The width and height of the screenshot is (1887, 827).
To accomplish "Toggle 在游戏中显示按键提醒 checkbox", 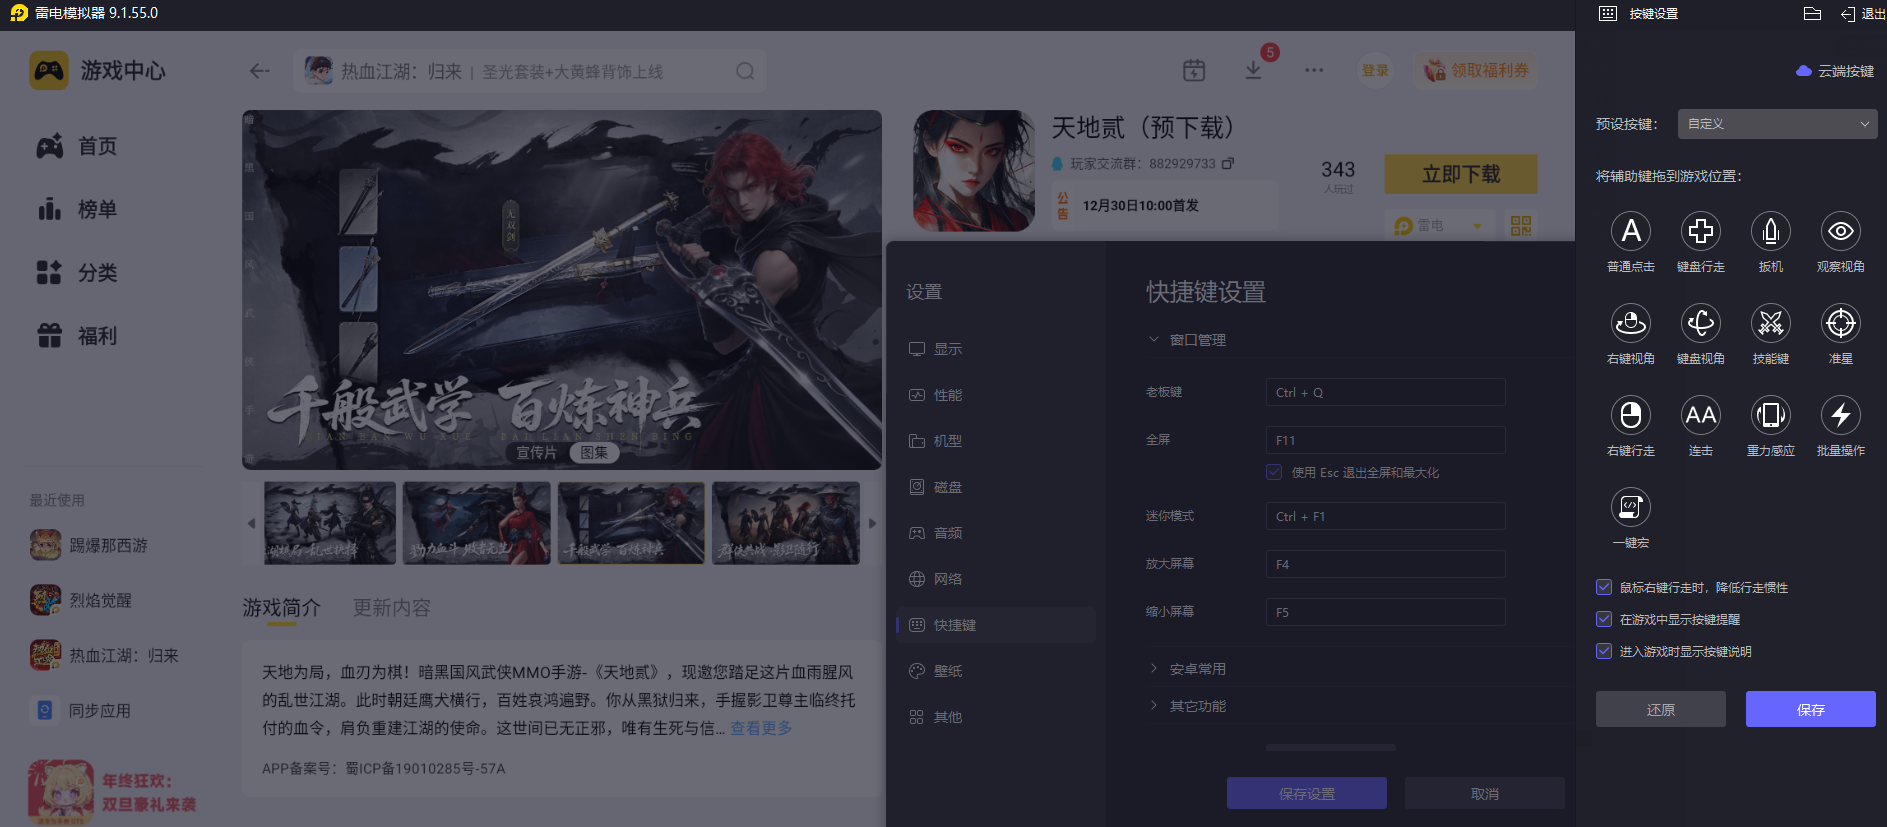I will (x=1604, y=619).
